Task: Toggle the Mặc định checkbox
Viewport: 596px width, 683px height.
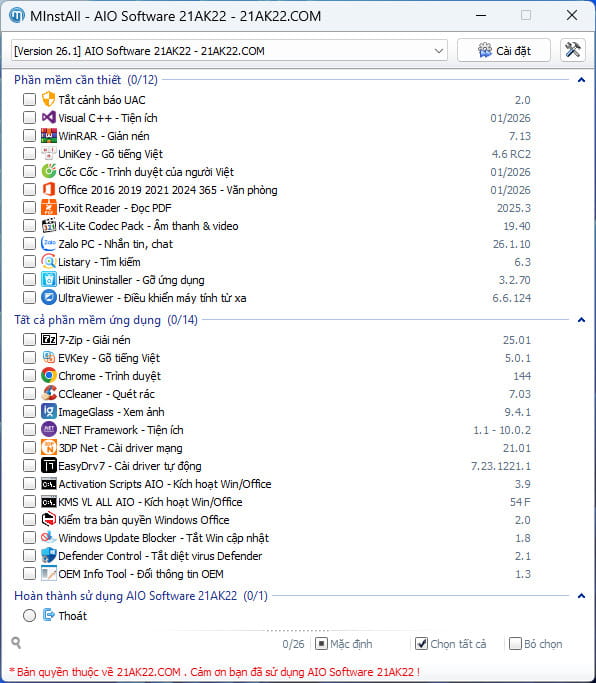Action: click(321, 643)
